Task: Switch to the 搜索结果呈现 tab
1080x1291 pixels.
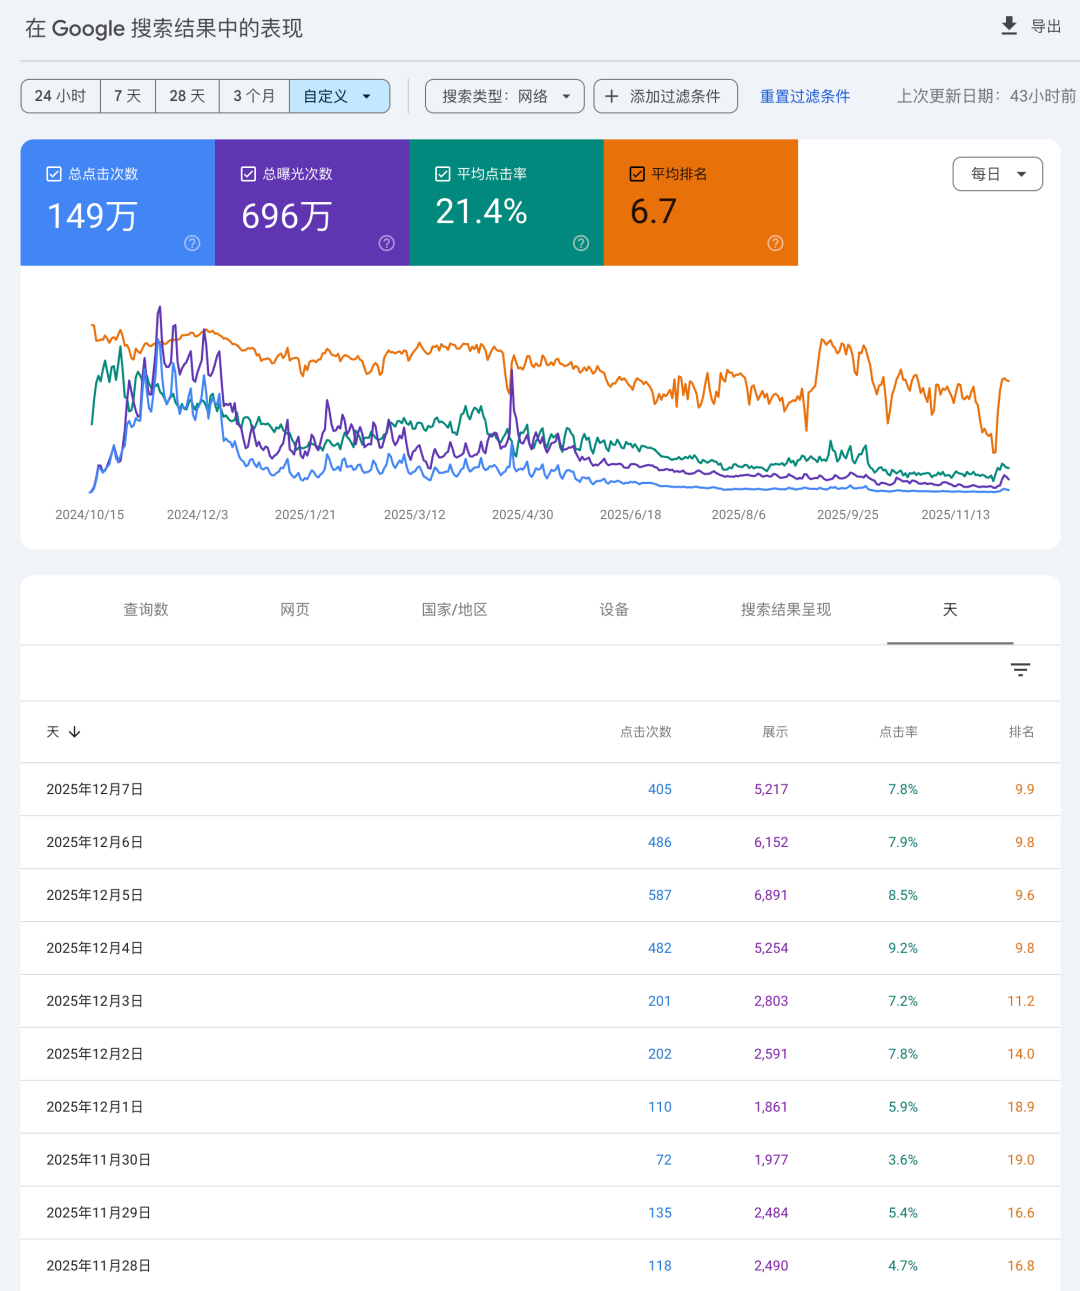Action: point(786,609)
